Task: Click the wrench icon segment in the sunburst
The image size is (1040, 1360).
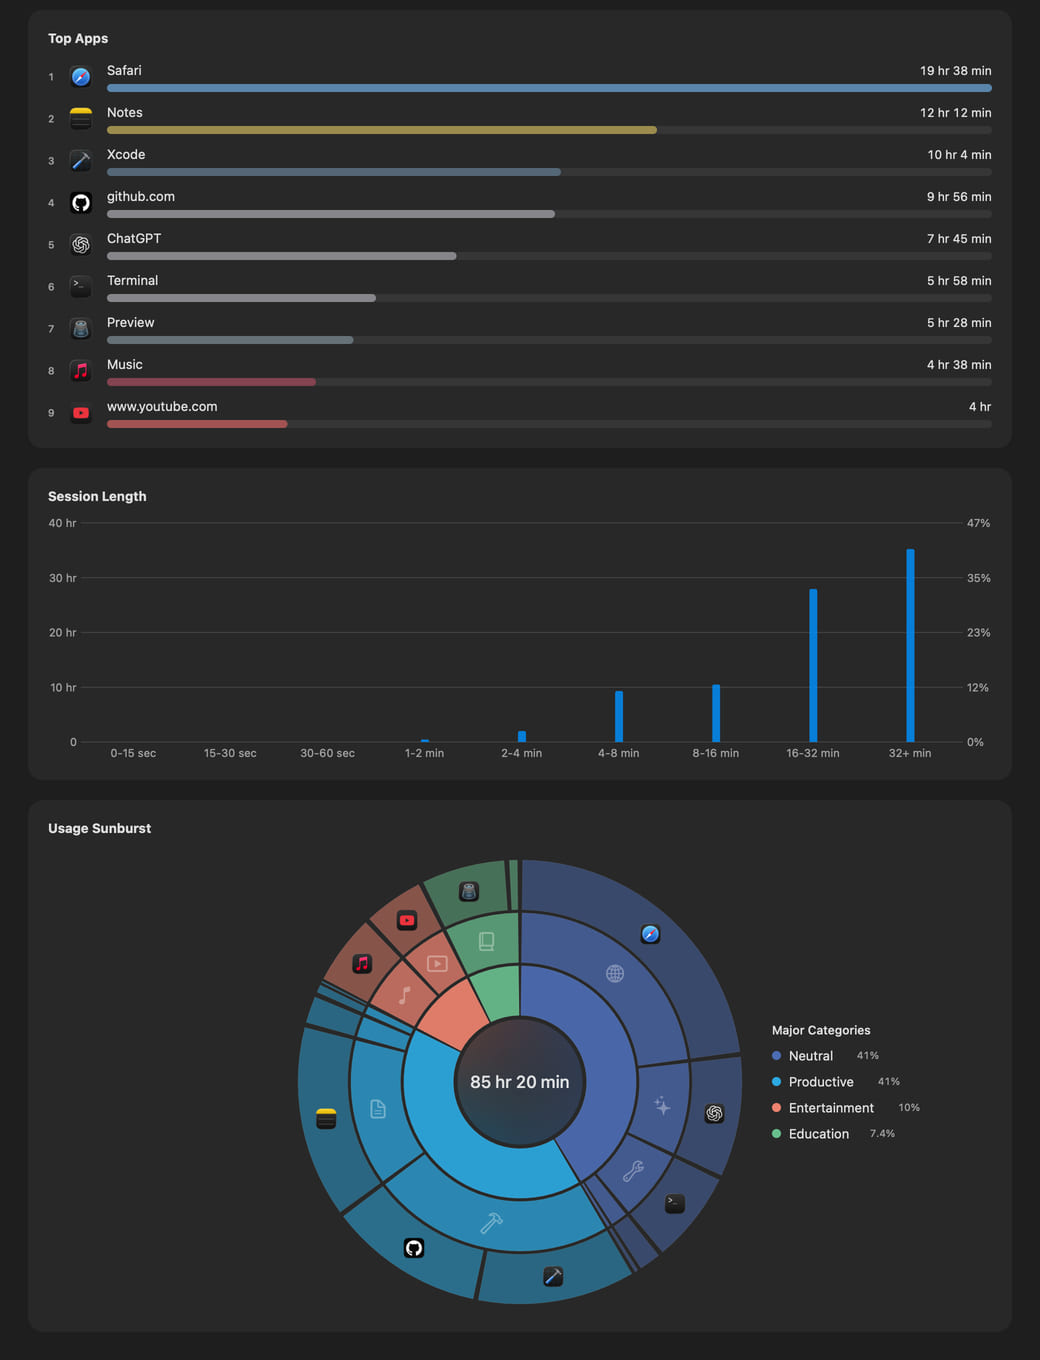Action: [633, 1170]
